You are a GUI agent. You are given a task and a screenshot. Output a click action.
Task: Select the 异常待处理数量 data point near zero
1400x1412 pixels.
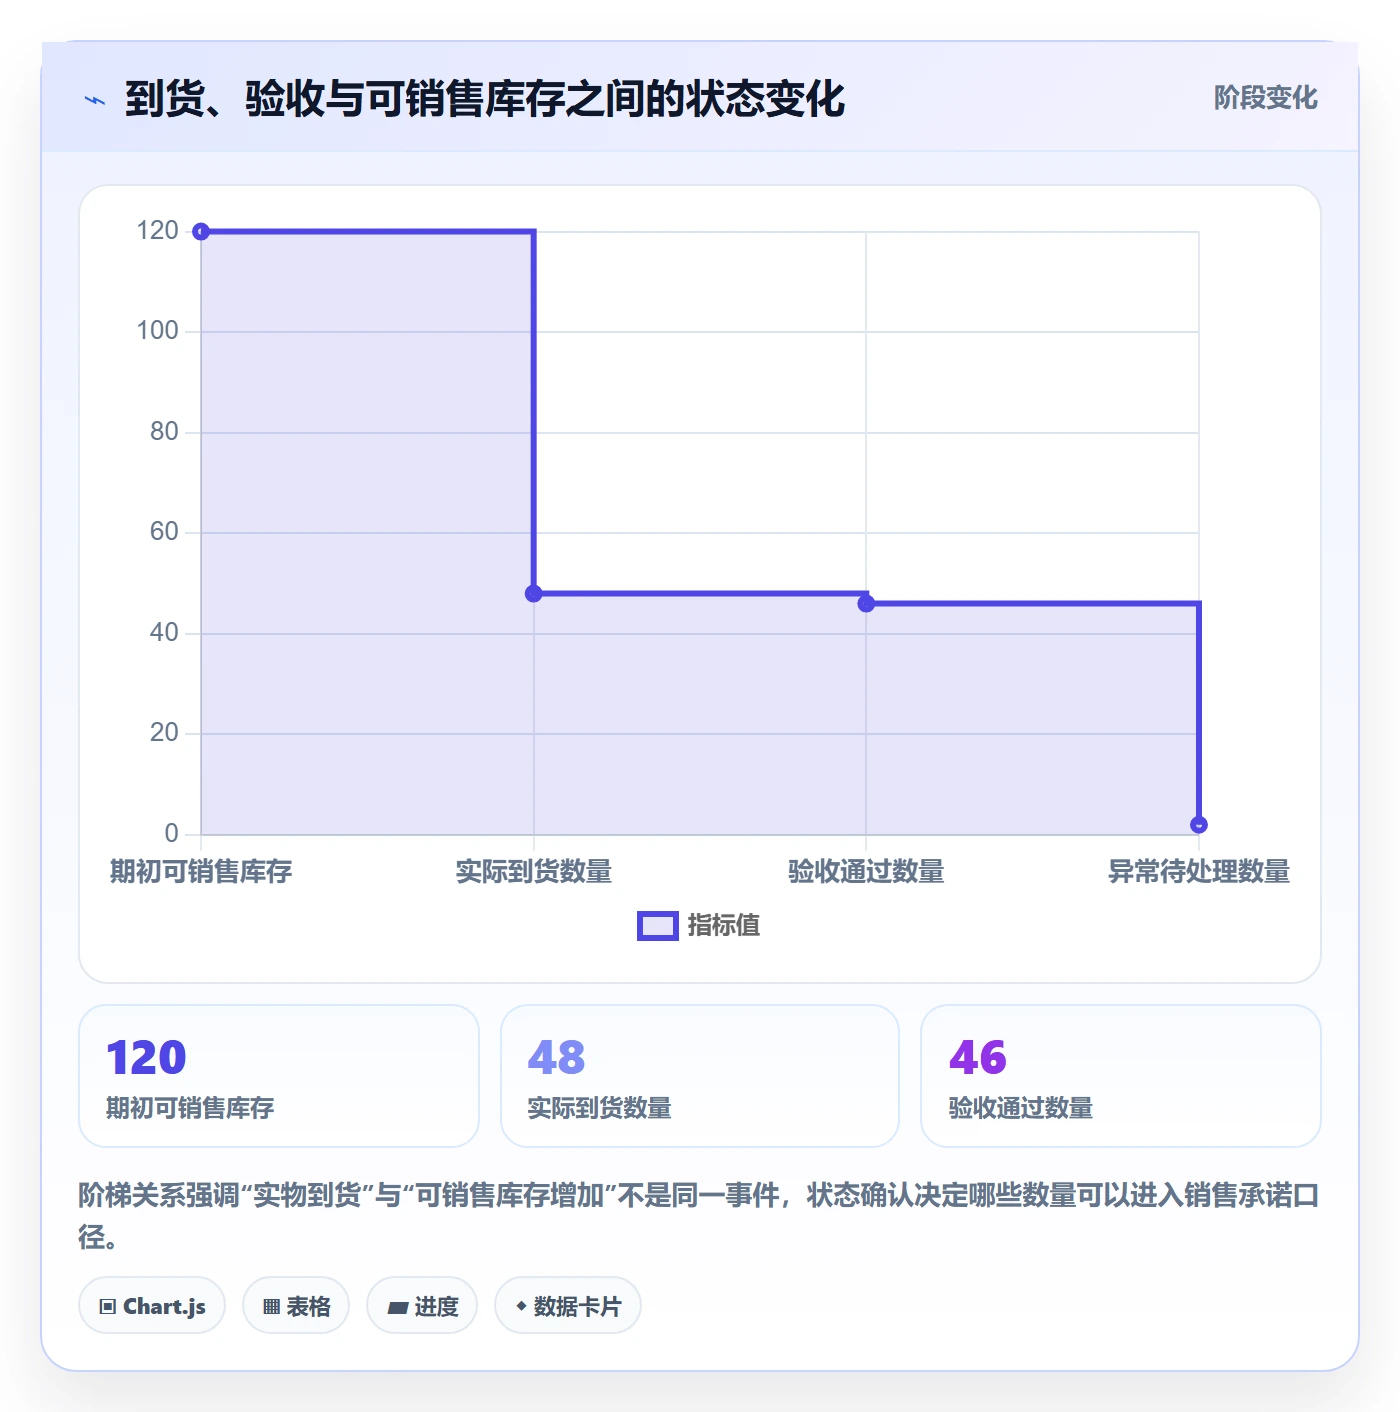(x=1199, y=825)
